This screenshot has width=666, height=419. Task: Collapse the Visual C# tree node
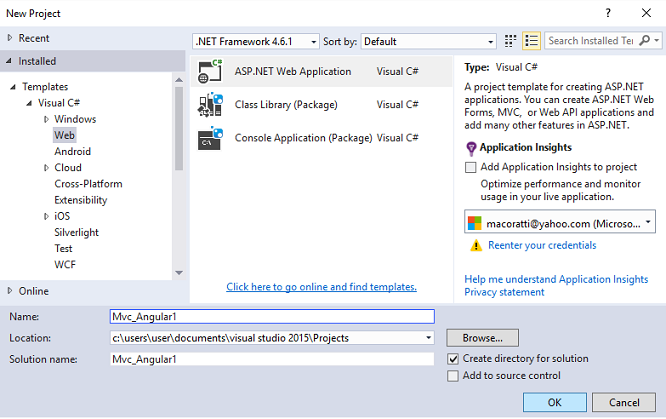coord(29,103)
